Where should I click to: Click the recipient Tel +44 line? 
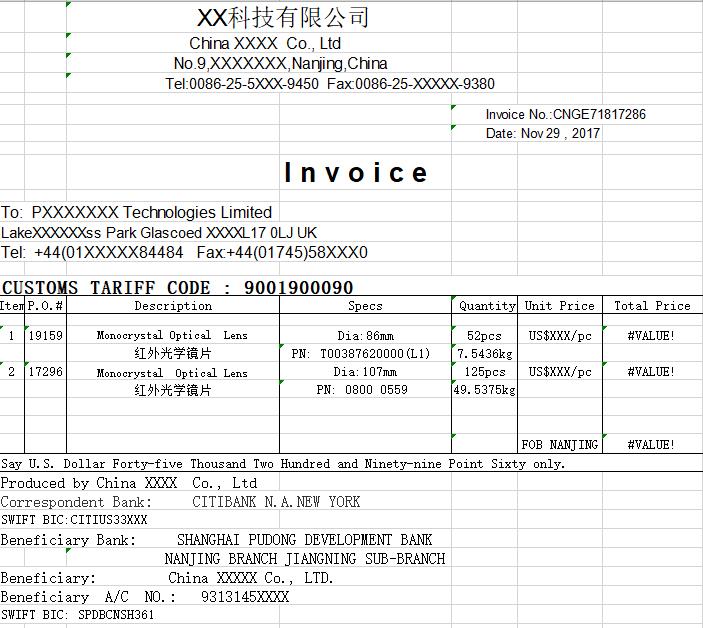[184, 252]
